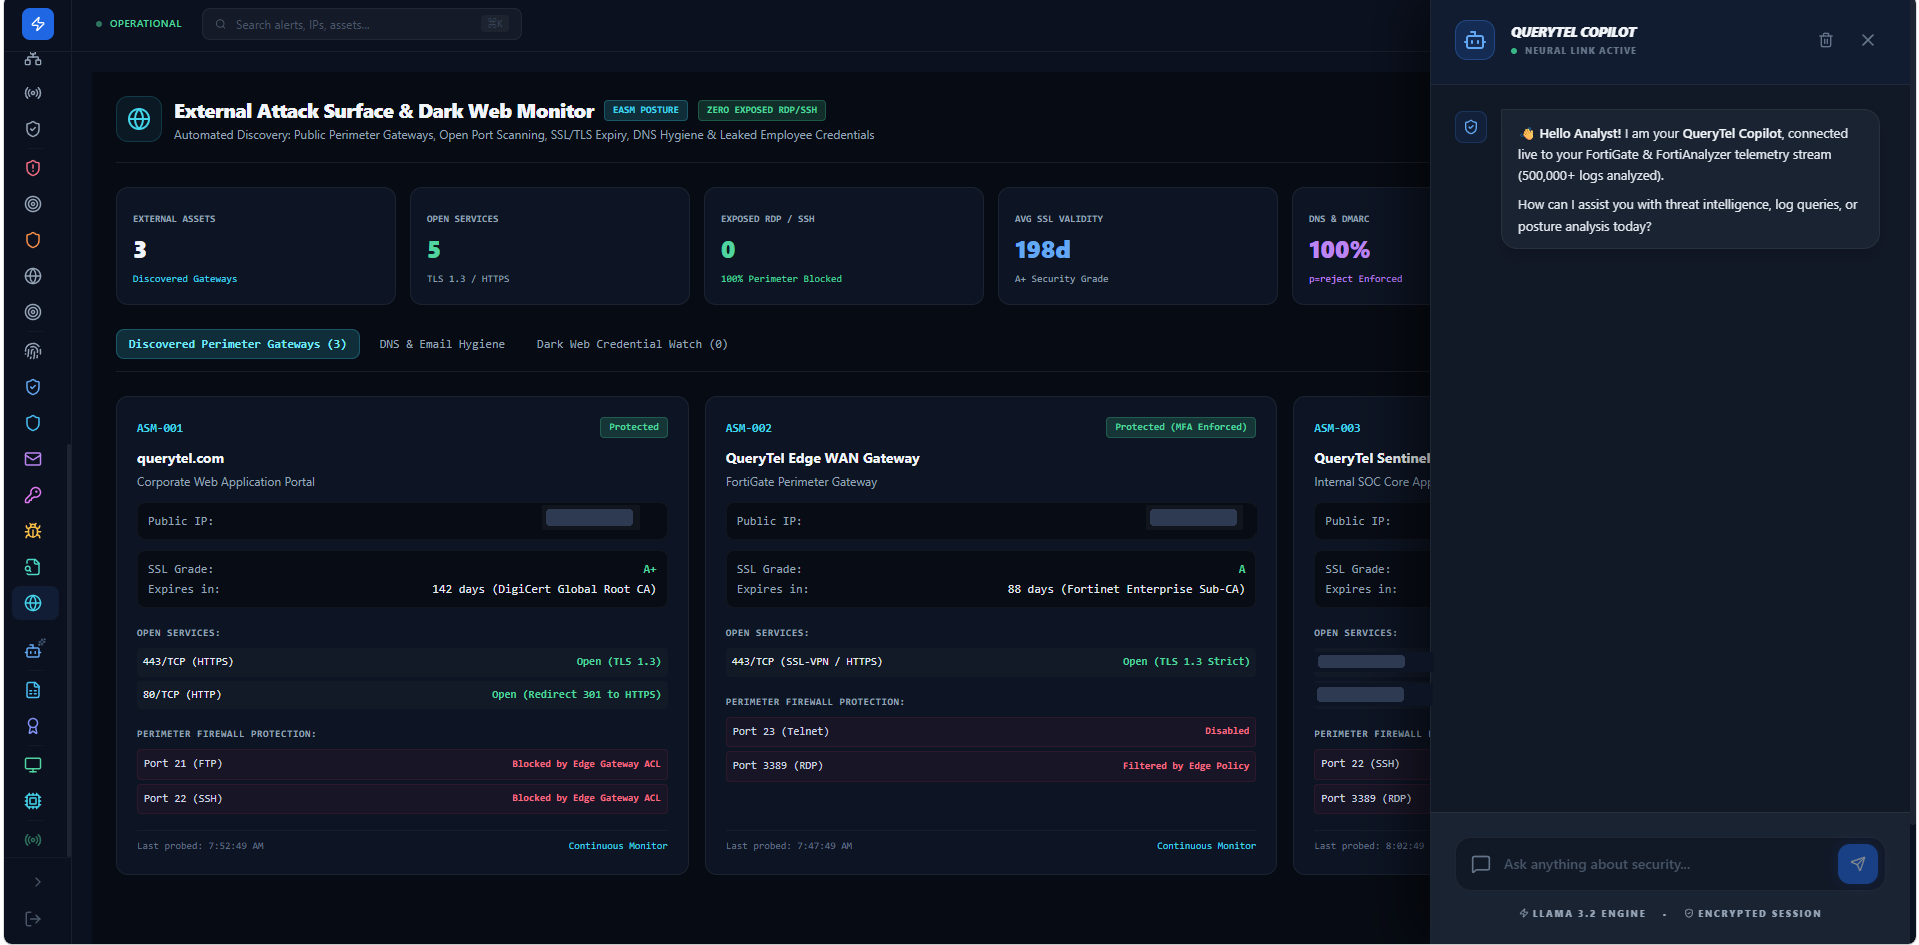
Task: Open the gray check shield sidebar icon
Action: click(x=33, y=129)
